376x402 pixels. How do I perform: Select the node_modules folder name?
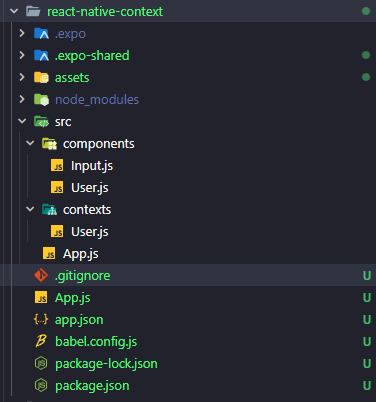click(97, 100)
